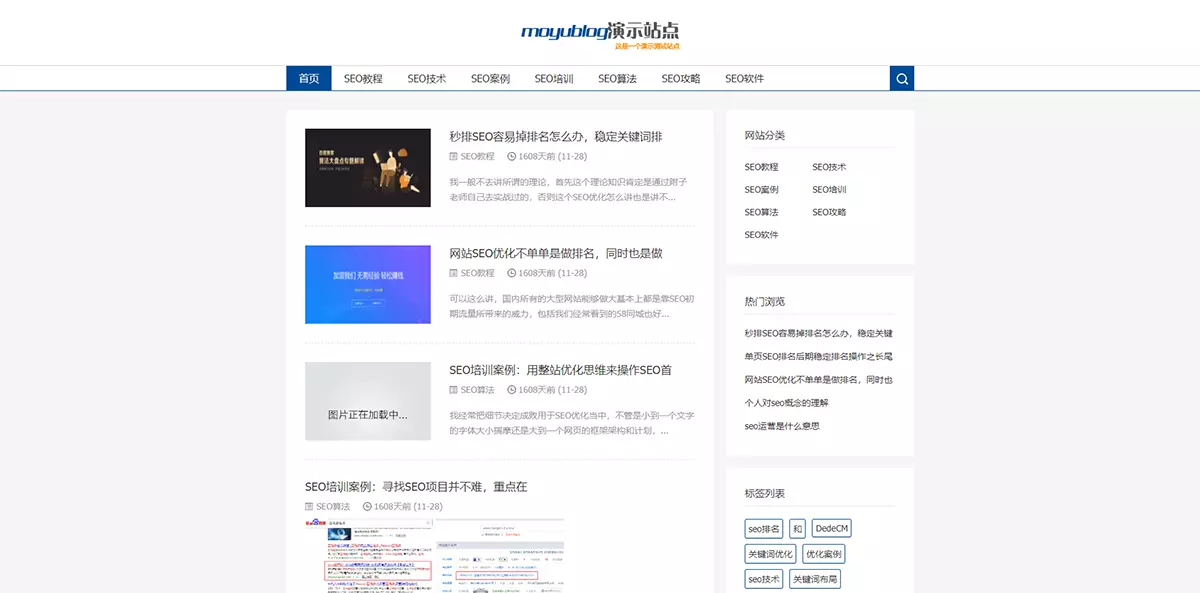
Task: Select SEO攻略 in 网站分类 sidebar
Action: [829, 212]
